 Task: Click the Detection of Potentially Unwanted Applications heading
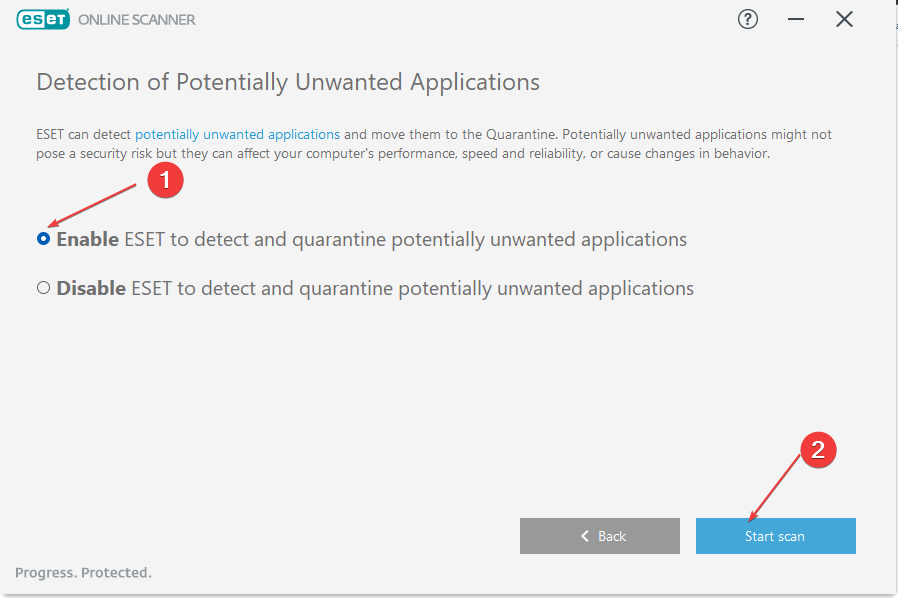coord(288,82)
